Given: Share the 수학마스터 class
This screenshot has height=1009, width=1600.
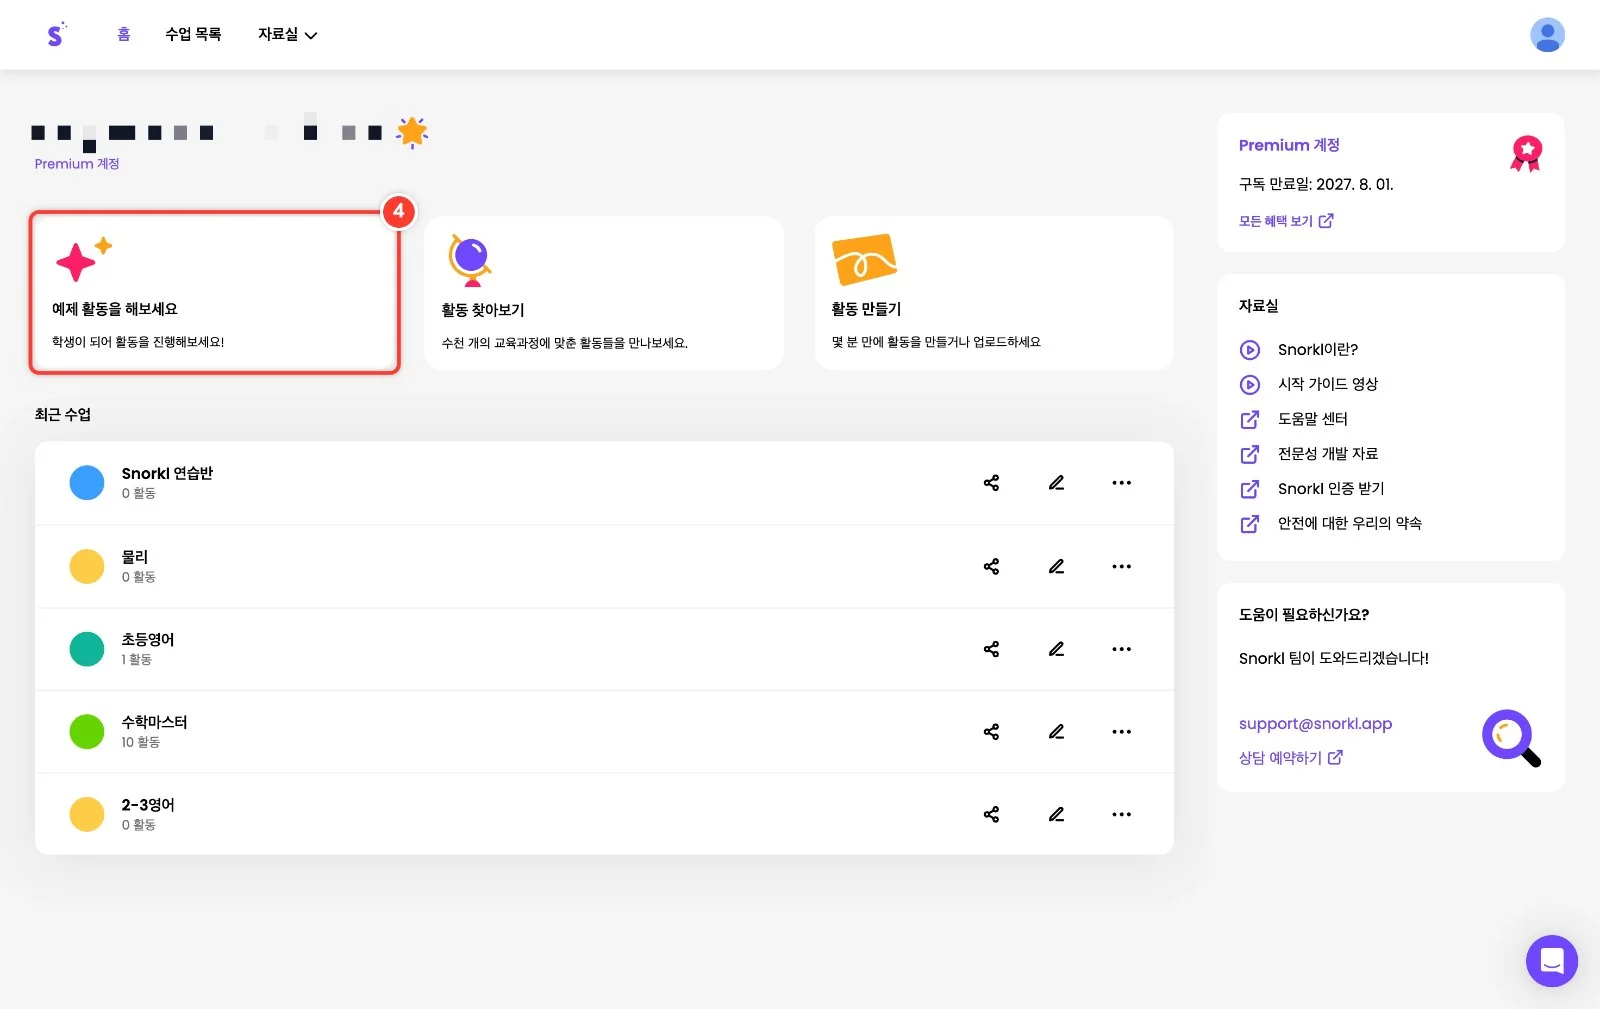Looking at the screenshot, I should [x=991, y=732].
